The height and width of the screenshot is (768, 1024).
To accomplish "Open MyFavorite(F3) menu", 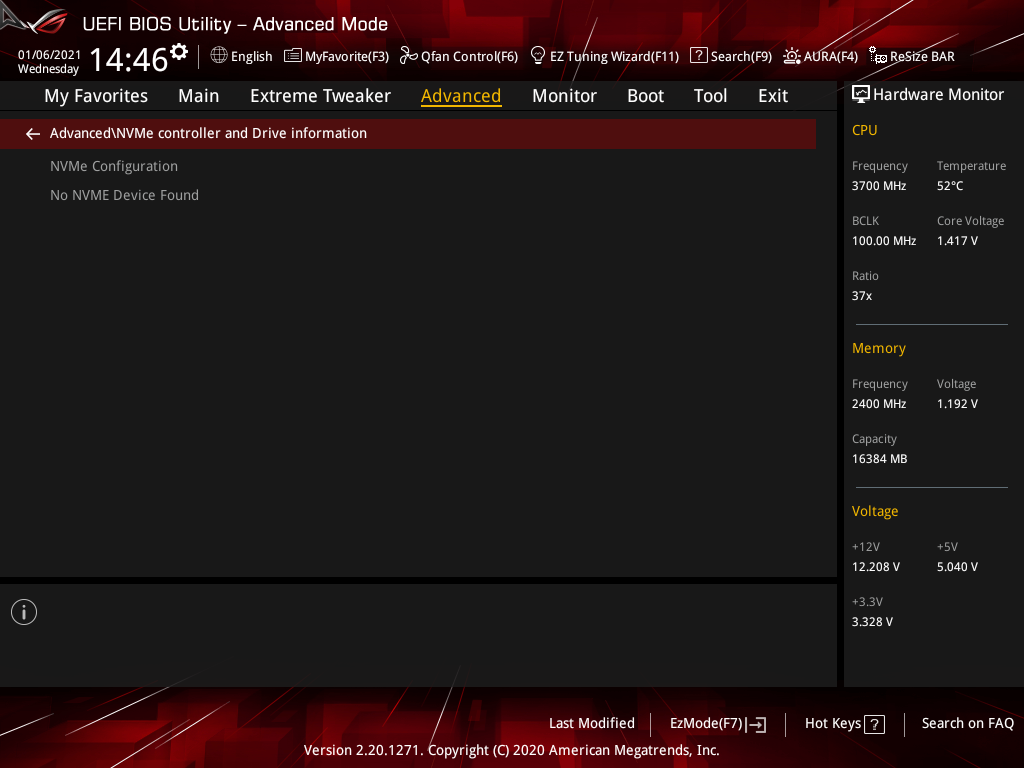I will click(x=347, y=57).
